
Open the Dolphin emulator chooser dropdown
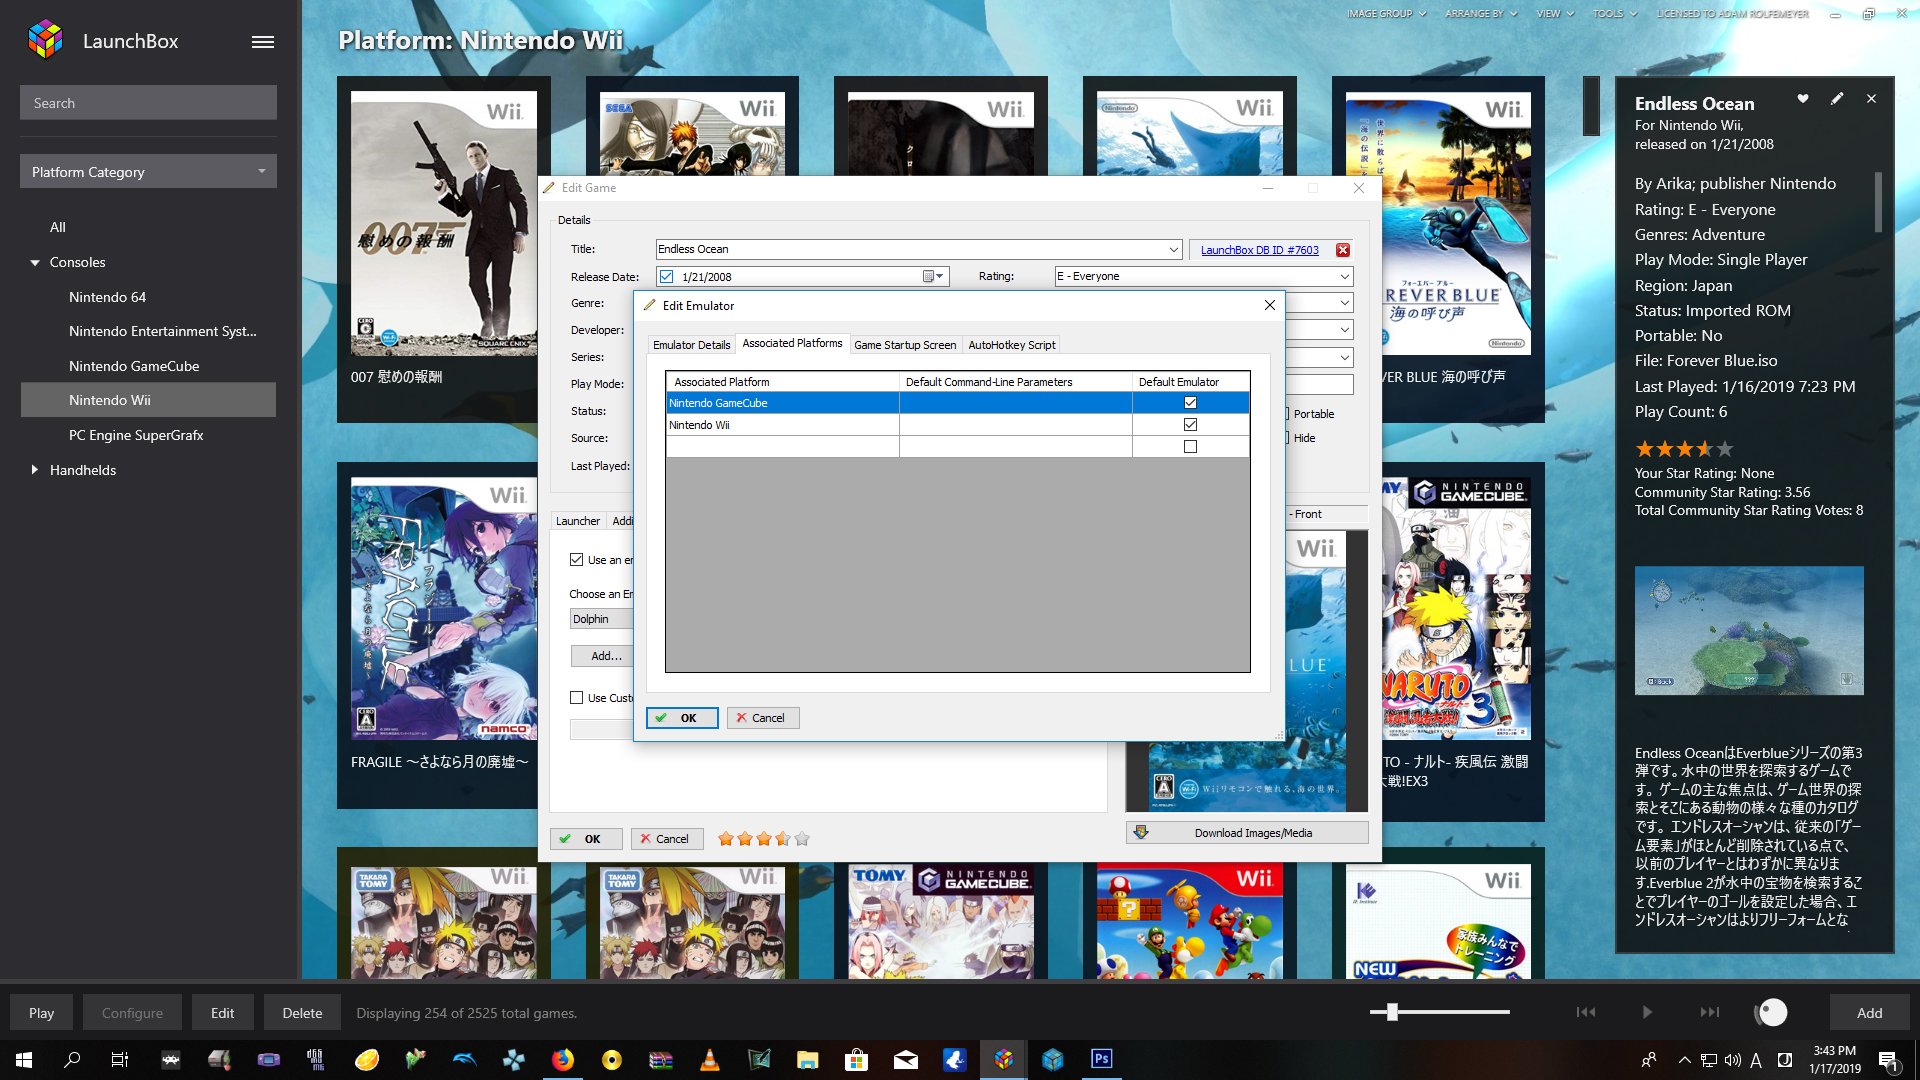[601, 619]
